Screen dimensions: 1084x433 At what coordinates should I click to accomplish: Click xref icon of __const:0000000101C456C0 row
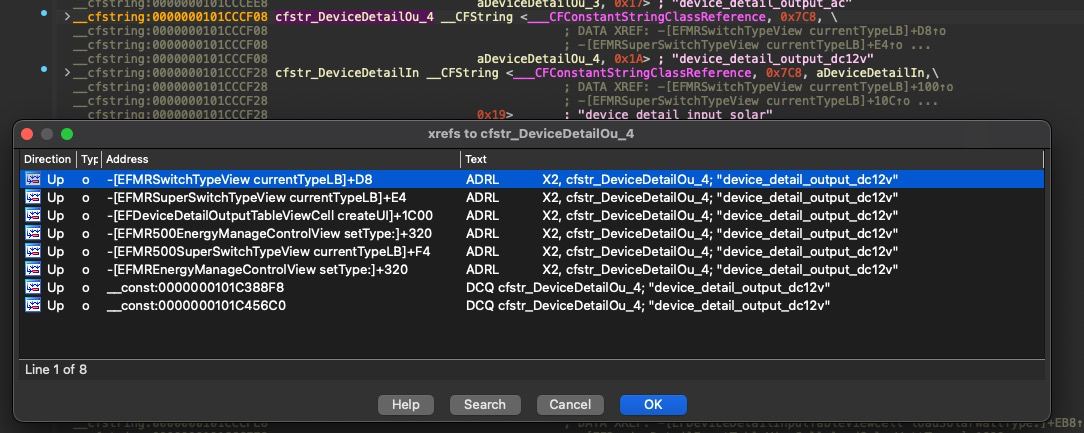pyautogui.click(x=33, y=305)
